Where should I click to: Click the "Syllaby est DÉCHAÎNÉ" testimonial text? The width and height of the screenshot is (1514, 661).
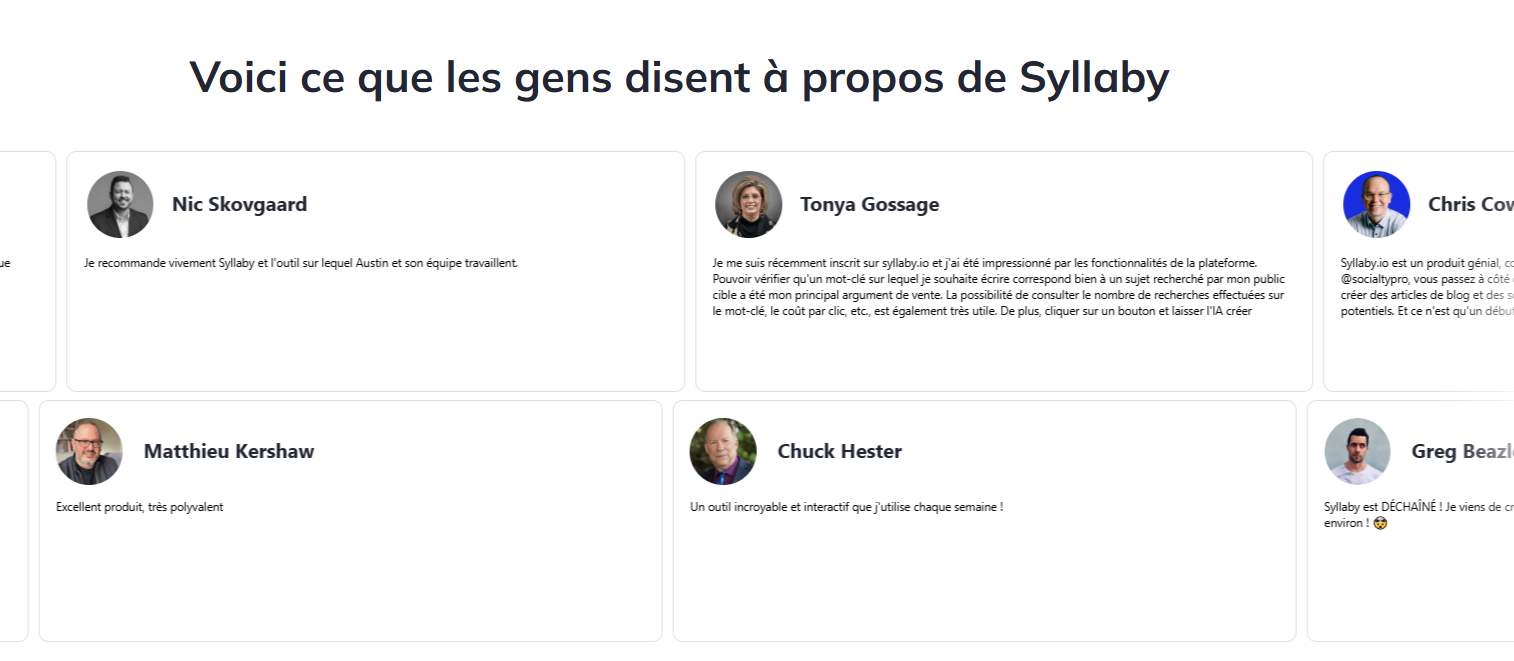point(1415,507)
